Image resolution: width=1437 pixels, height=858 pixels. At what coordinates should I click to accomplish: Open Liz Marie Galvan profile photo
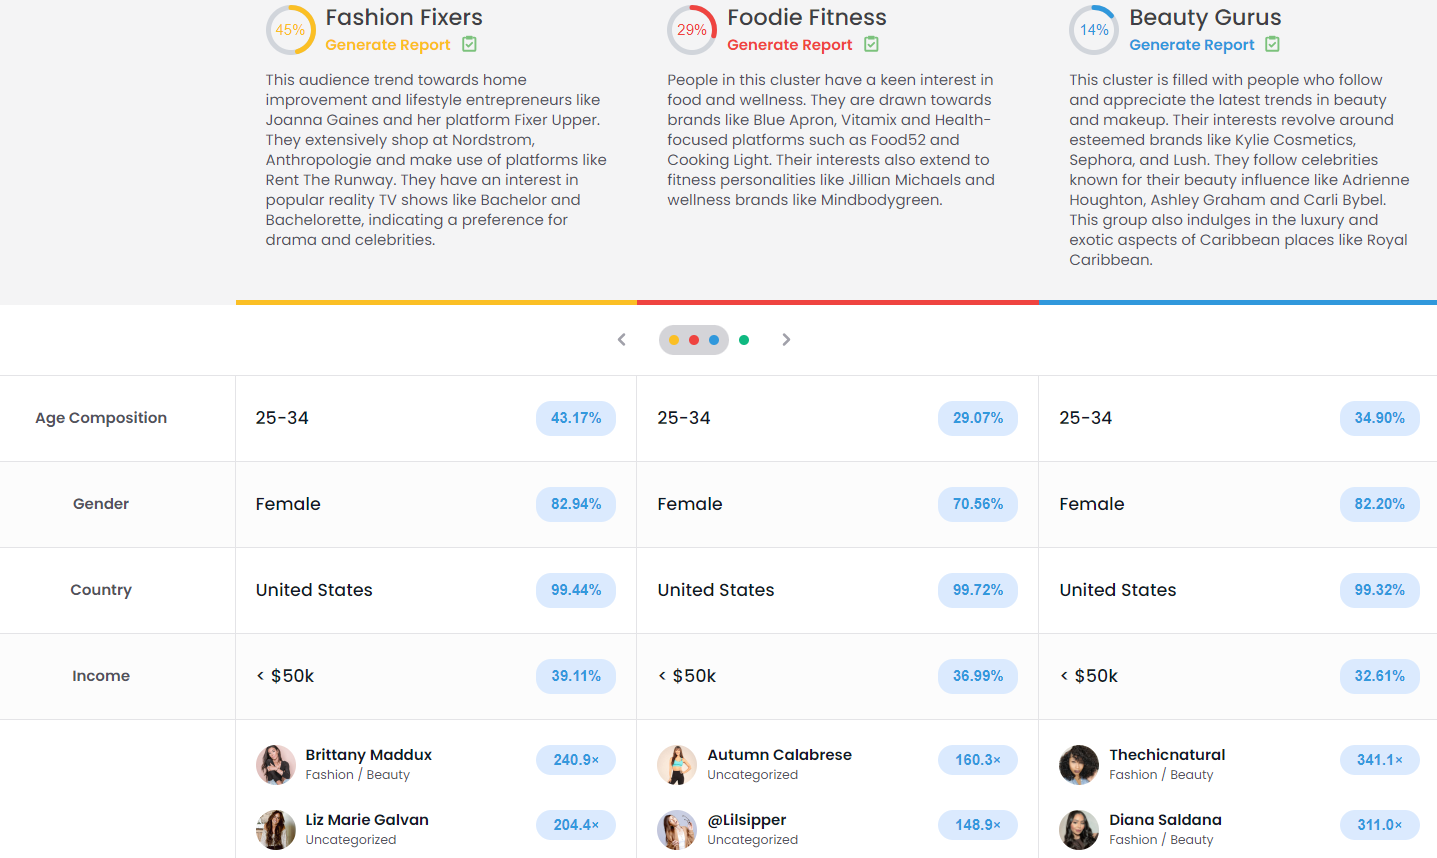[x=276, y=830]
